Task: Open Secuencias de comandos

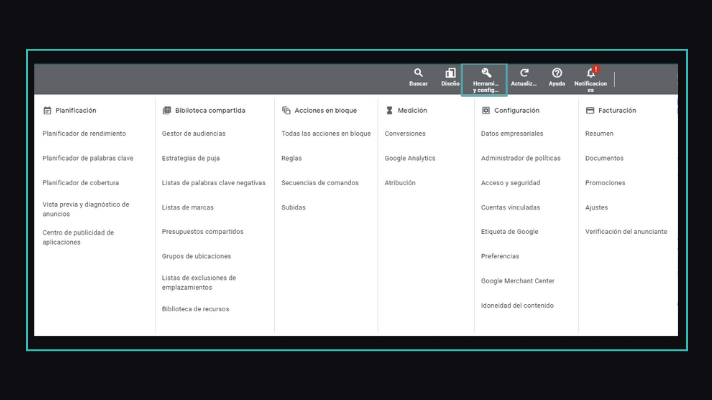Action: click(320, 183)
